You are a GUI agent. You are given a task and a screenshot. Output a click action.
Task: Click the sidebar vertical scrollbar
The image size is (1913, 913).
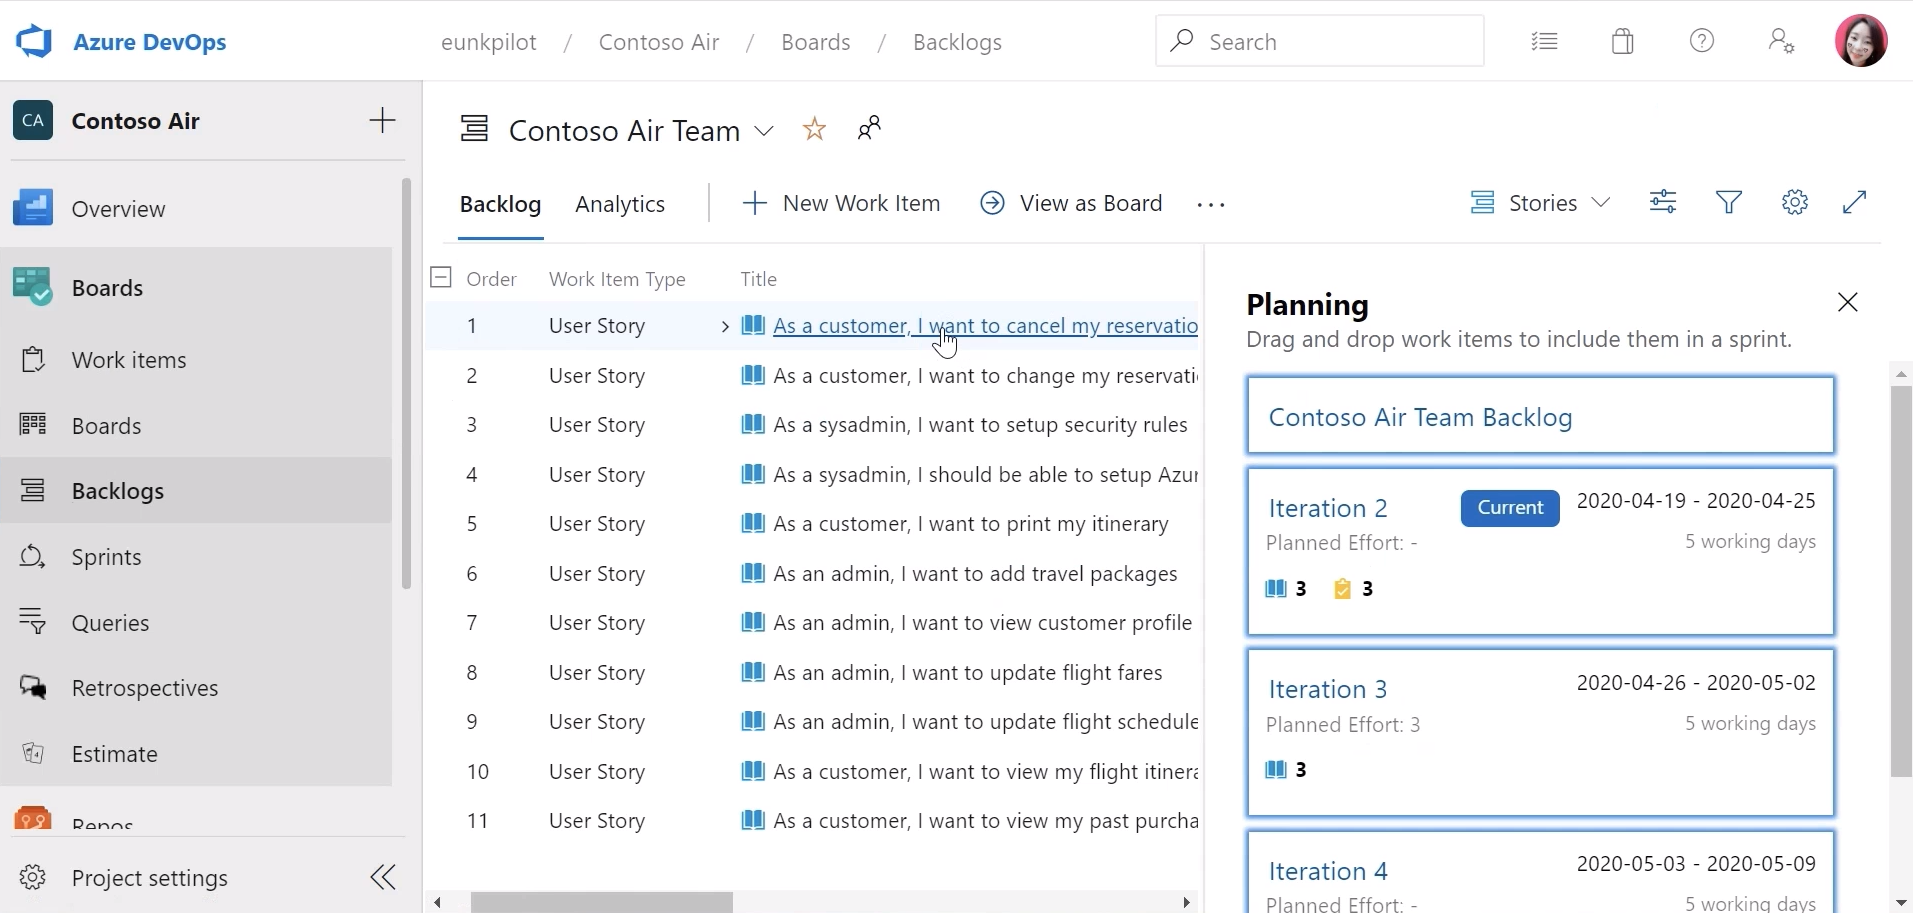(406, 384)
